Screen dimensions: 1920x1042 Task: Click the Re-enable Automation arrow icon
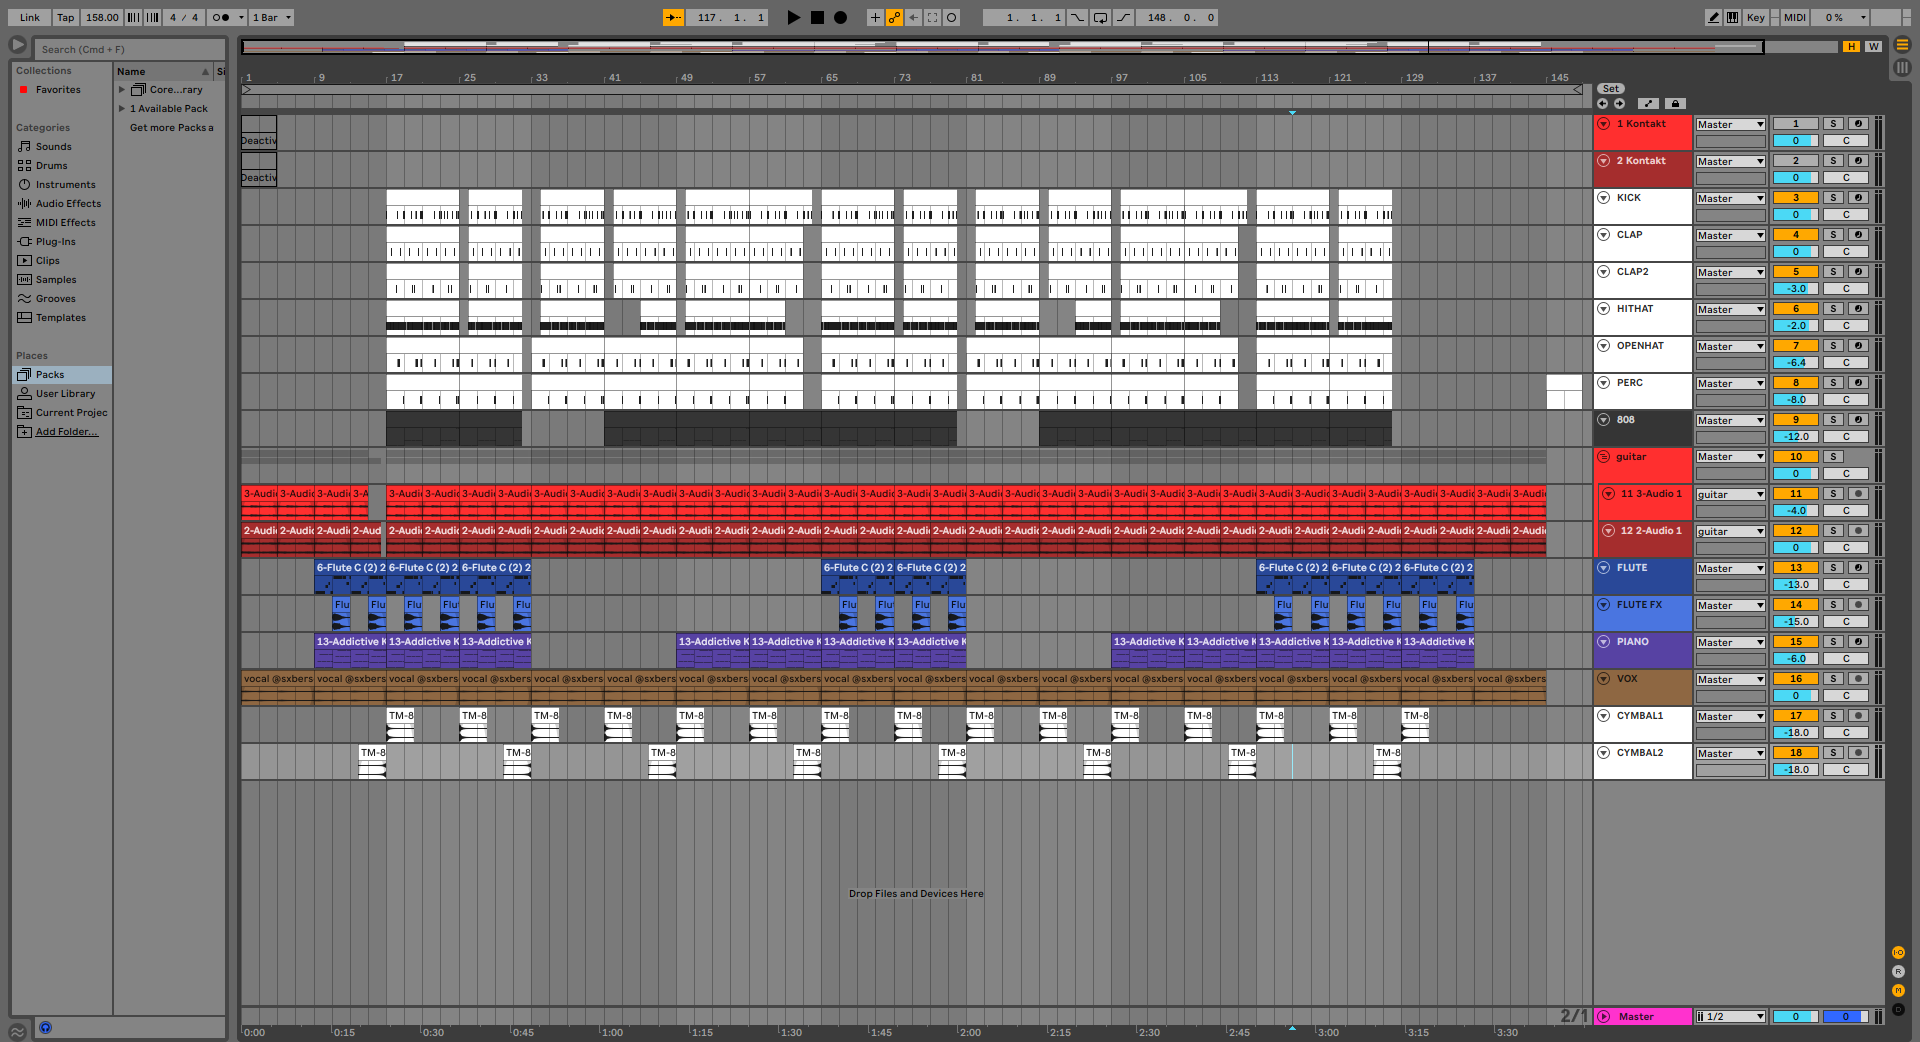[913, 17]
